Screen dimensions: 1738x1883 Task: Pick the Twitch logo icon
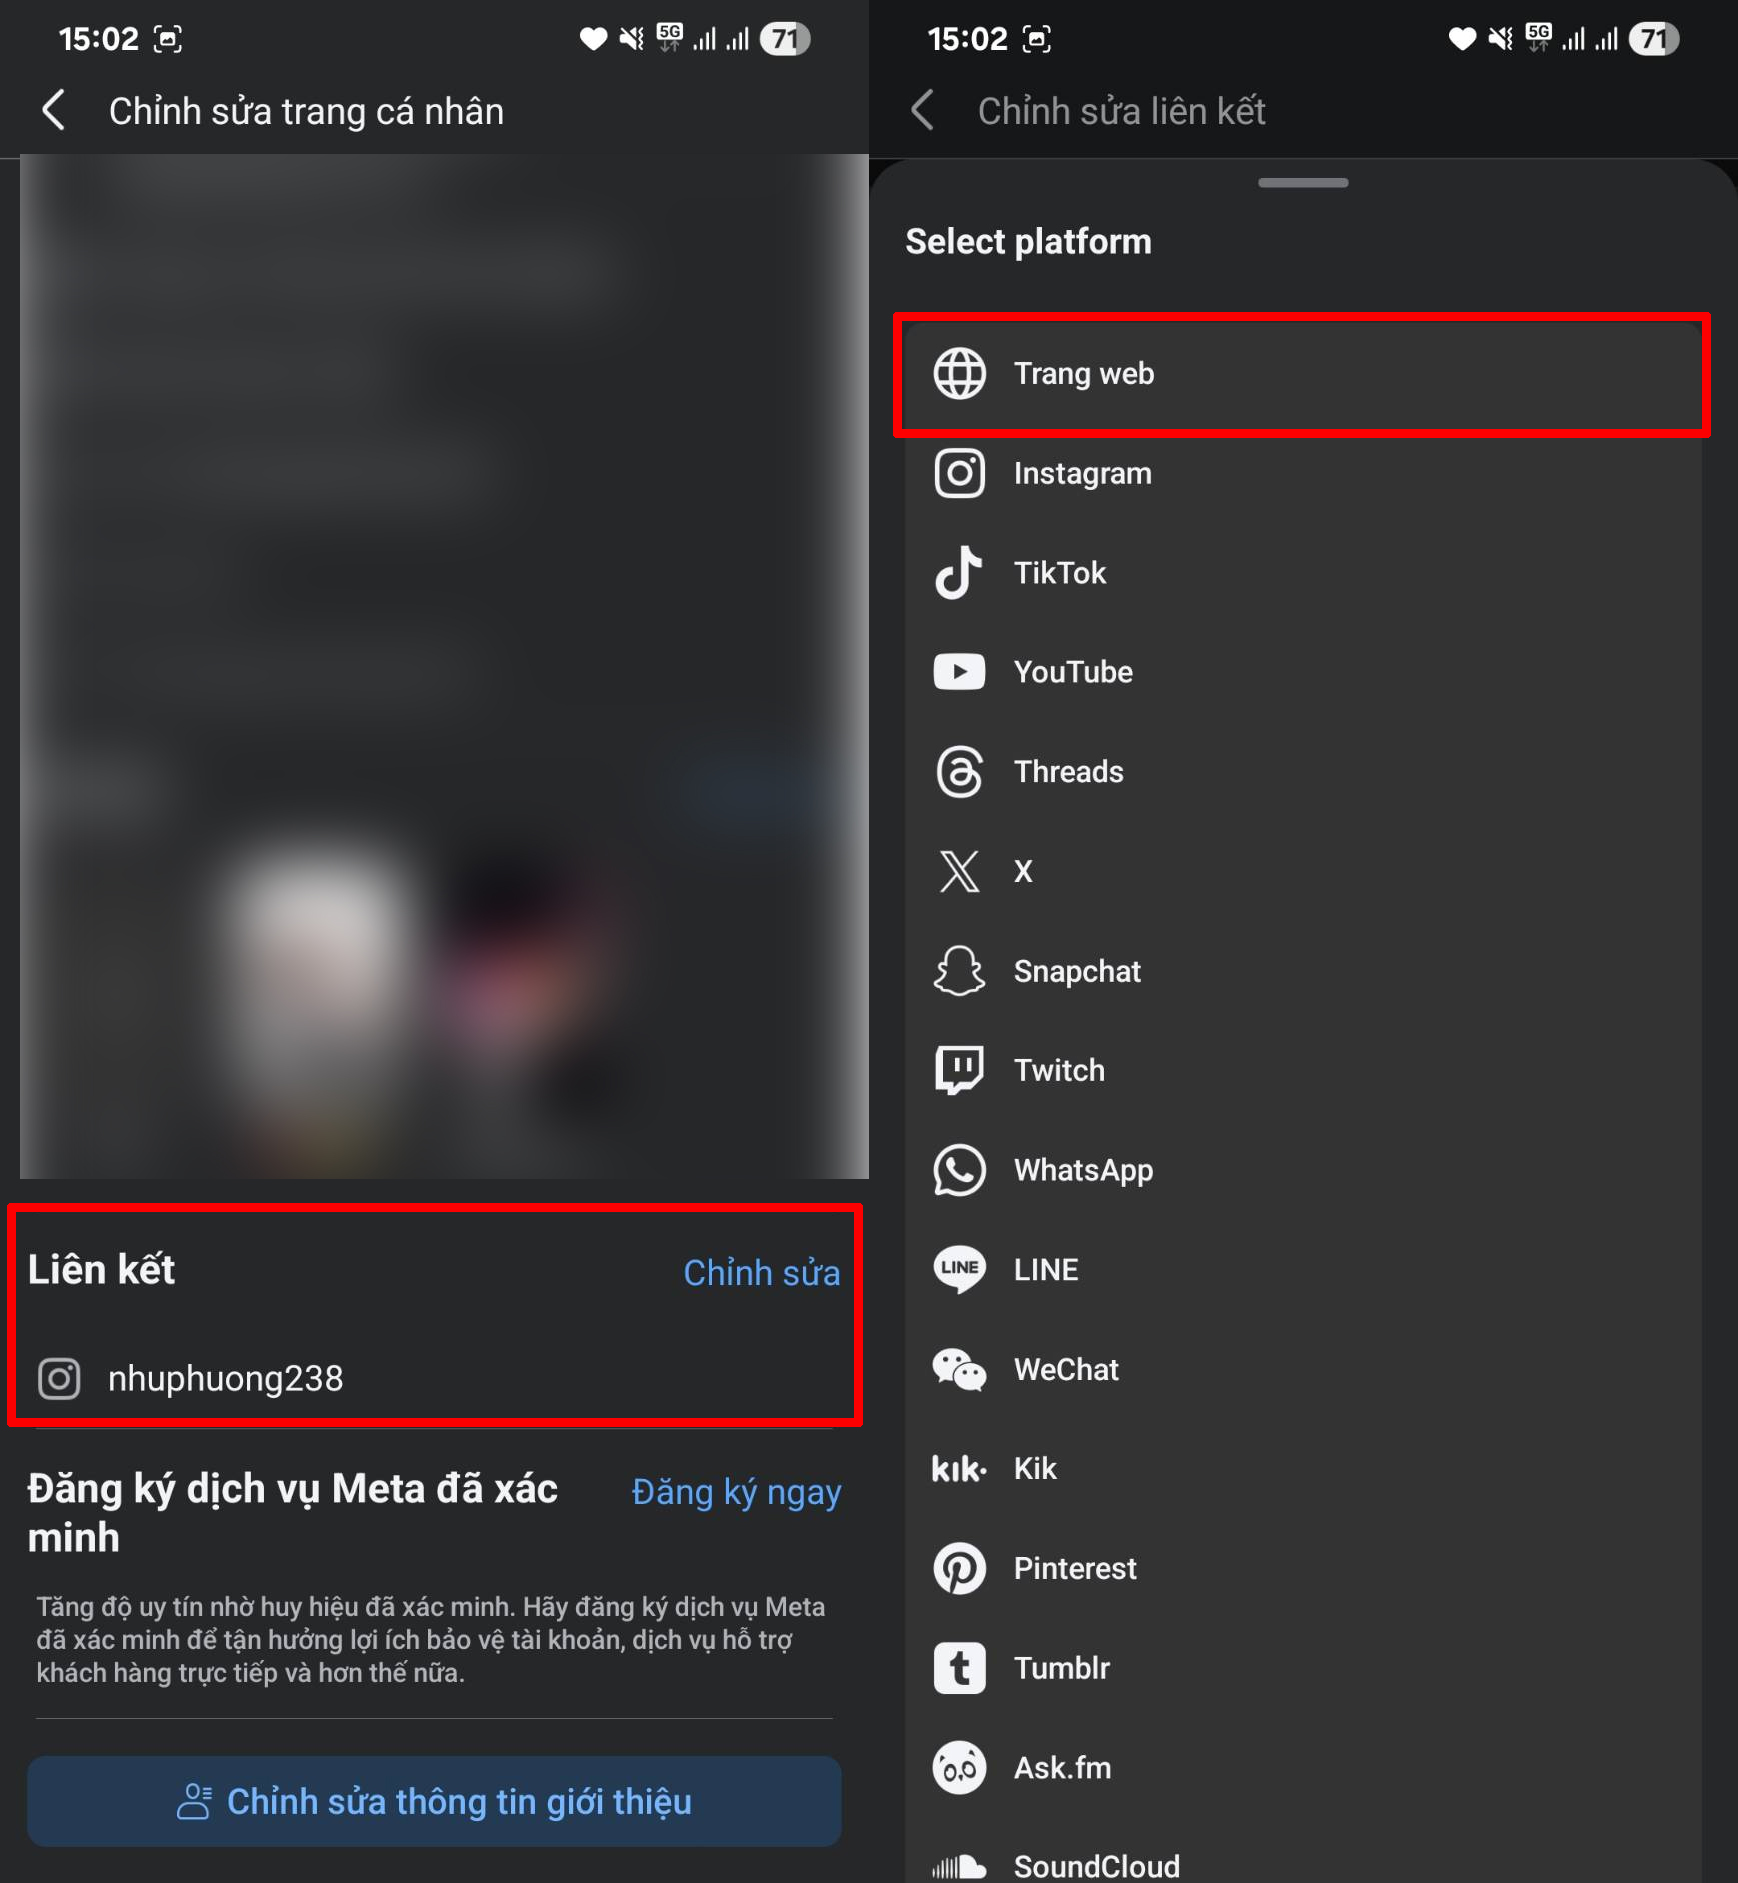coord(959,1070)
